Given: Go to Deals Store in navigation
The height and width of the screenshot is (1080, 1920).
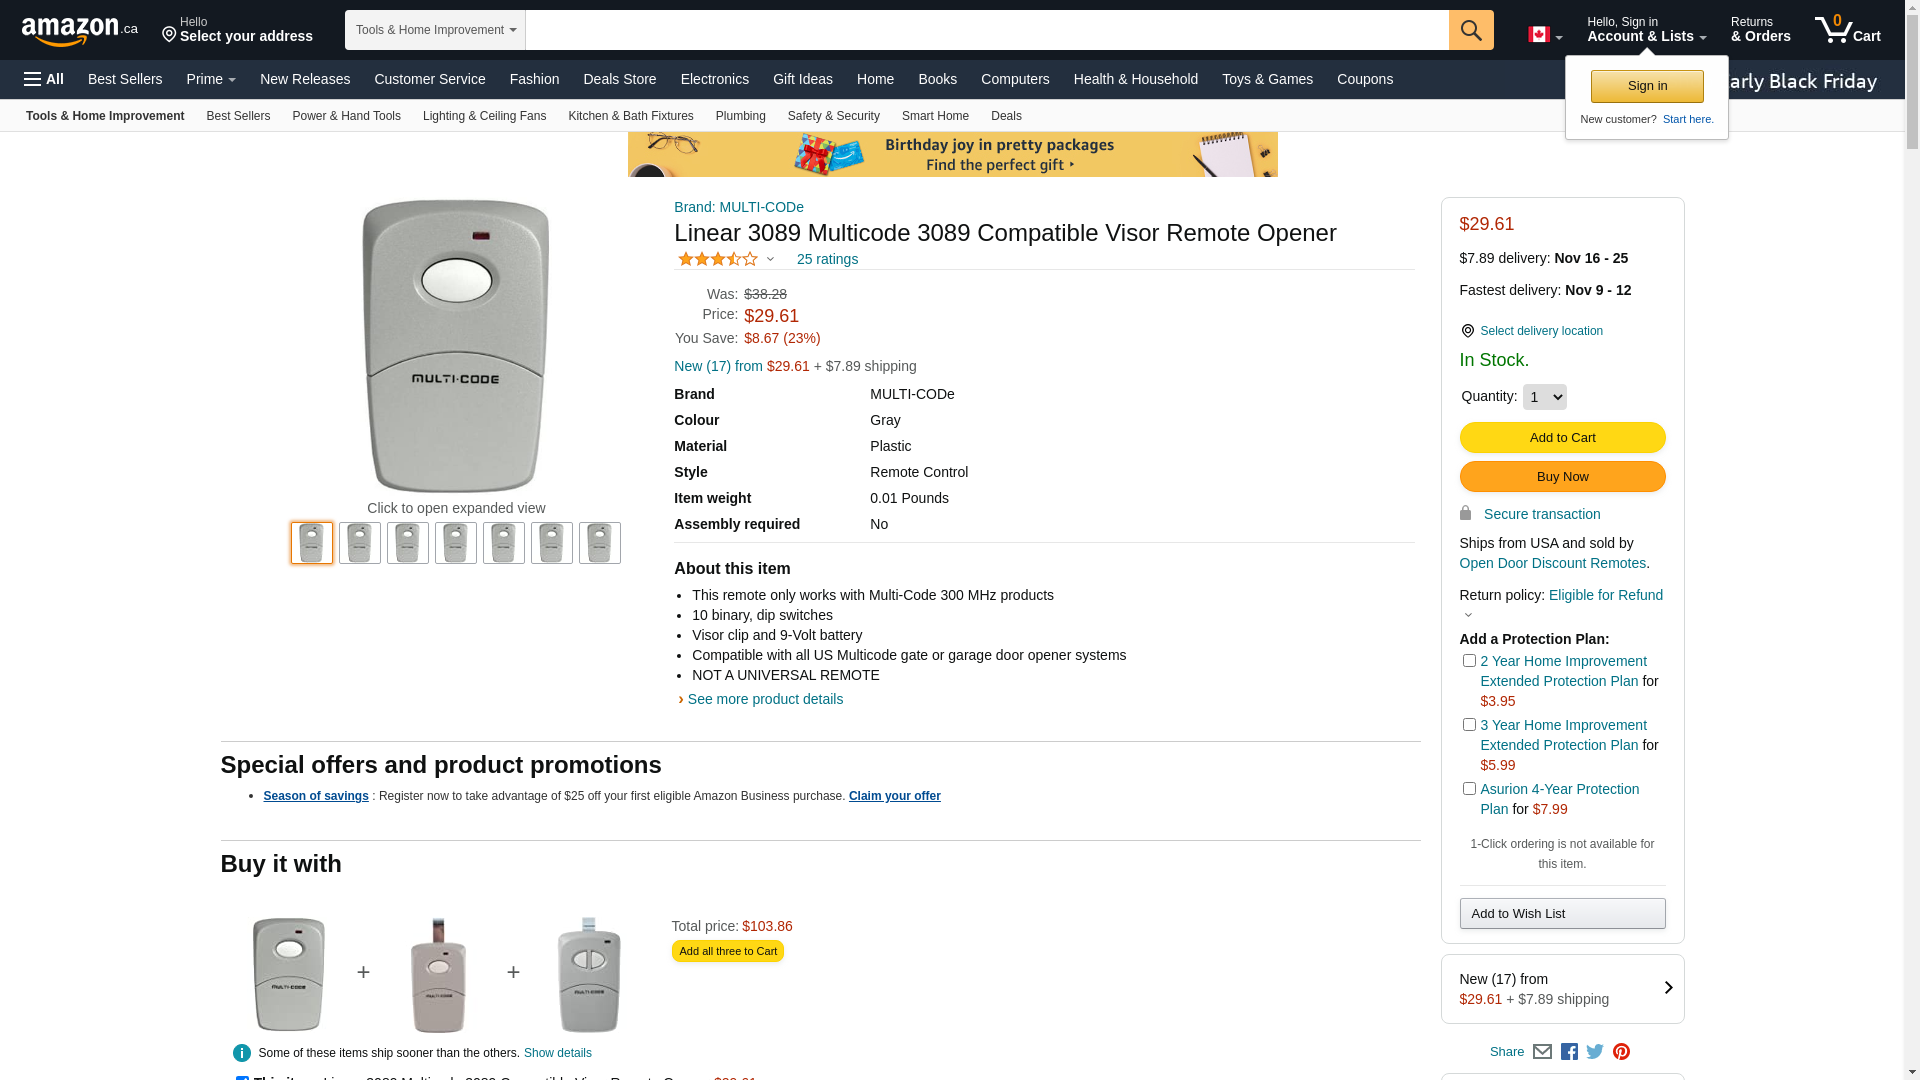Looking at the screenshot, I should tap(619, 79).
